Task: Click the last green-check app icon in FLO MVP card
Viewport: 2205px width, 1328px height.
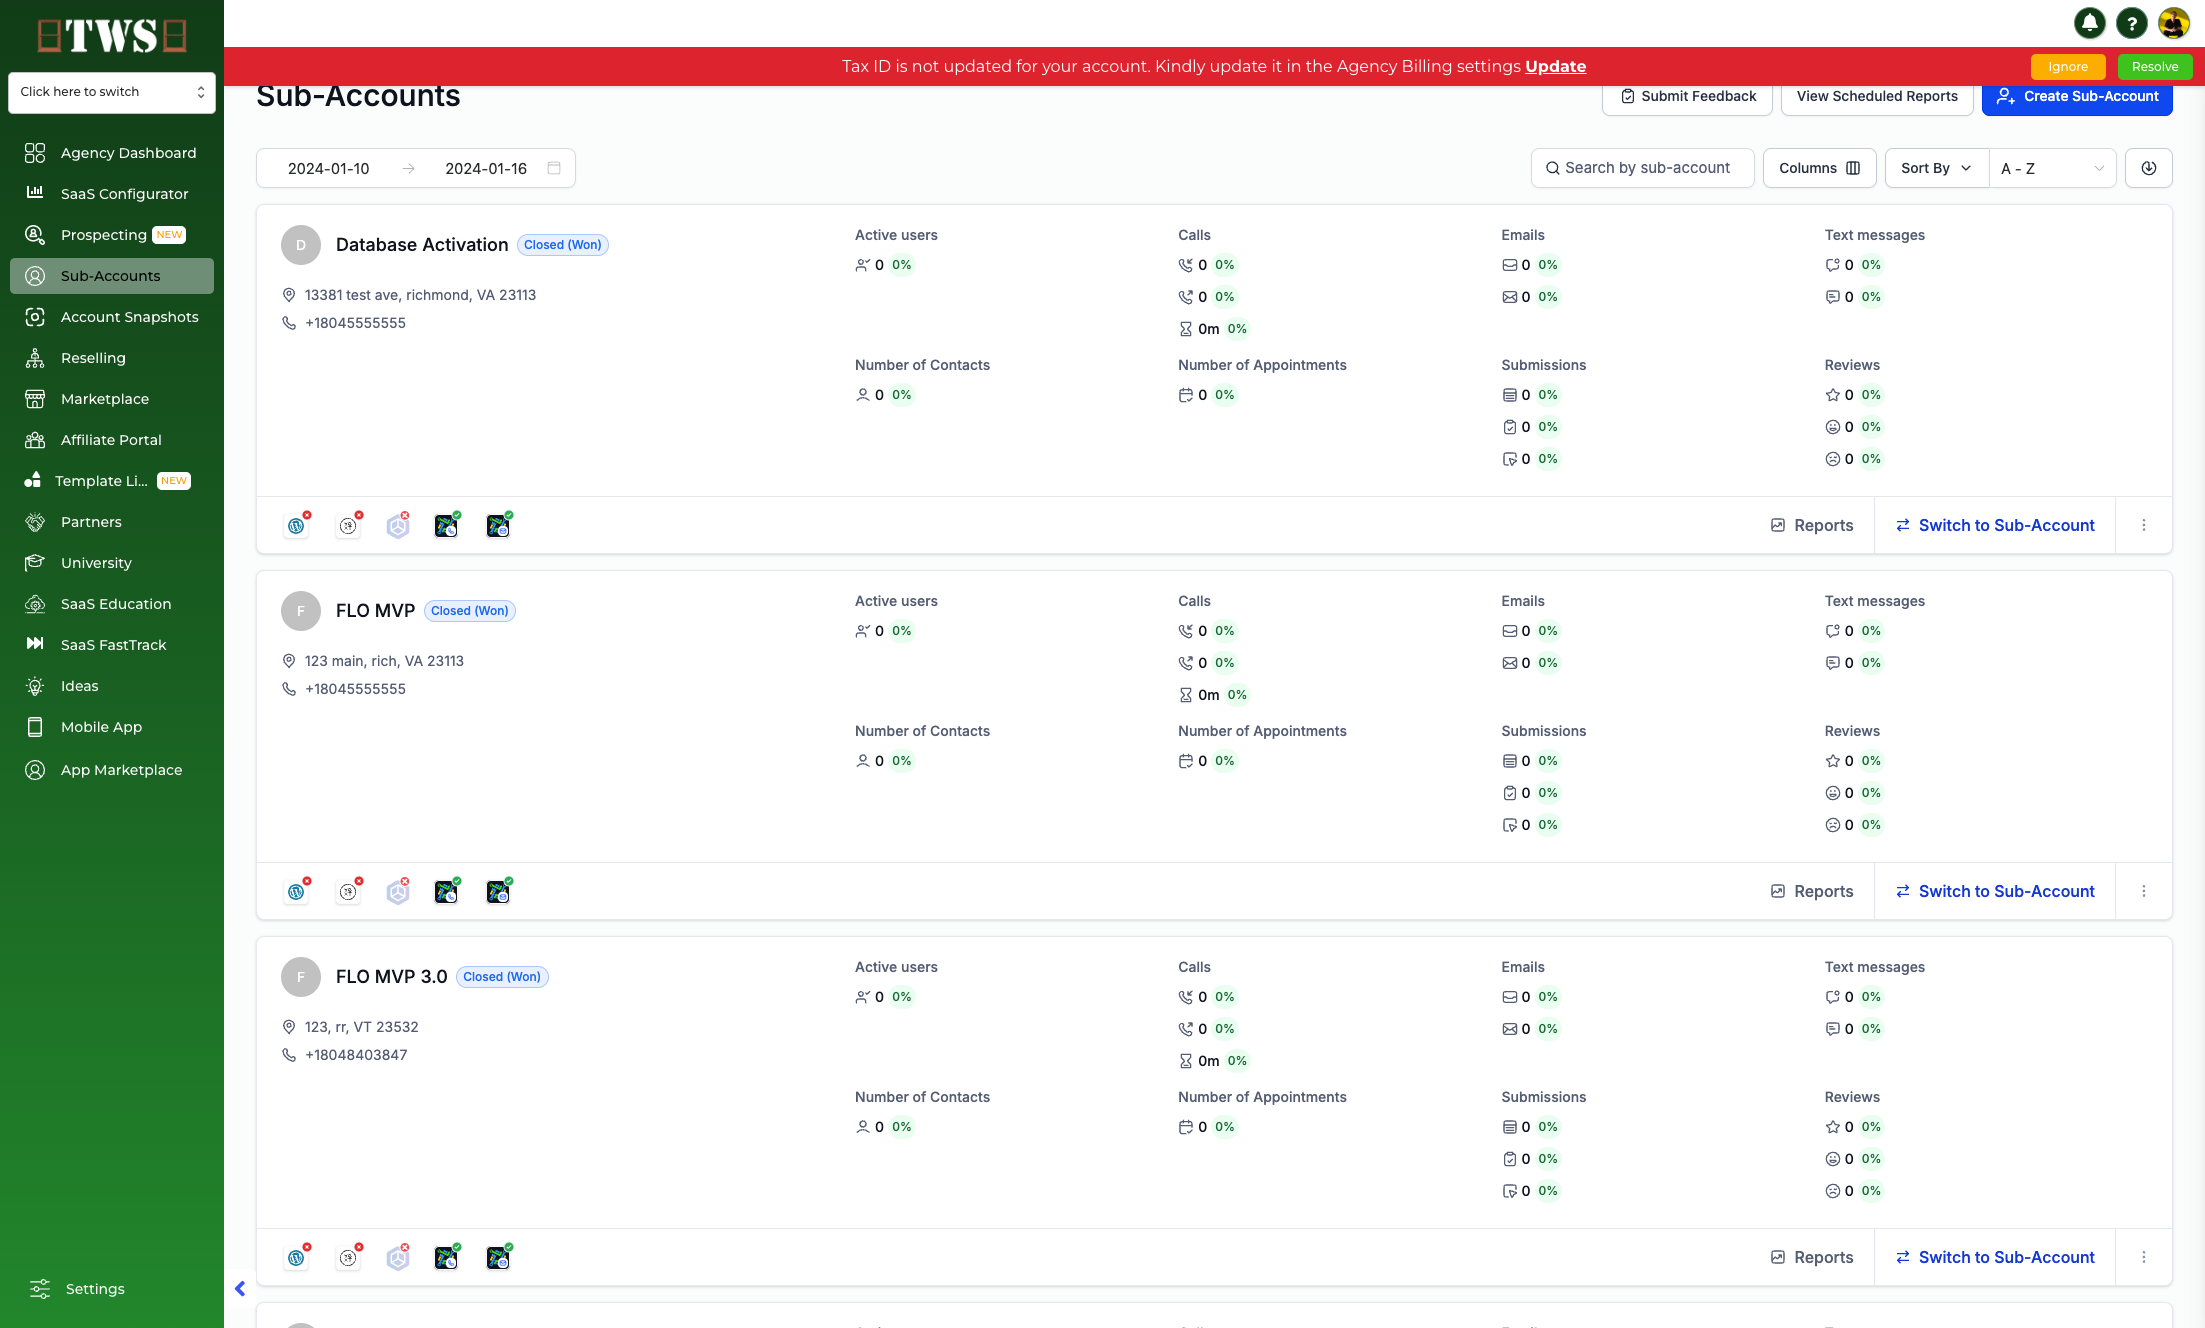Action: (x=498, y=891)
